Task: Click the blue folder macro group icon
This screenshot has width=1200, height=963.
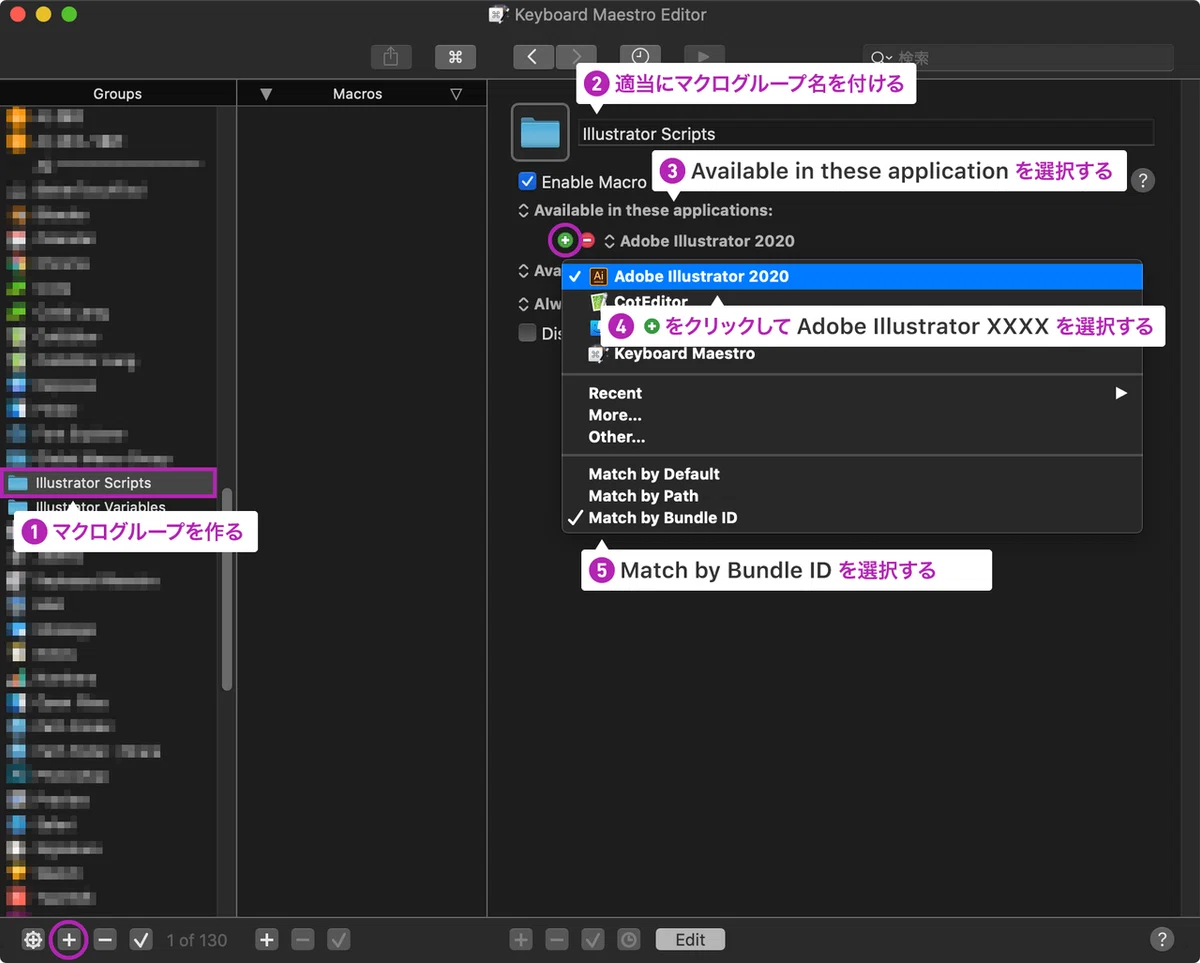Action: (540, 132)
